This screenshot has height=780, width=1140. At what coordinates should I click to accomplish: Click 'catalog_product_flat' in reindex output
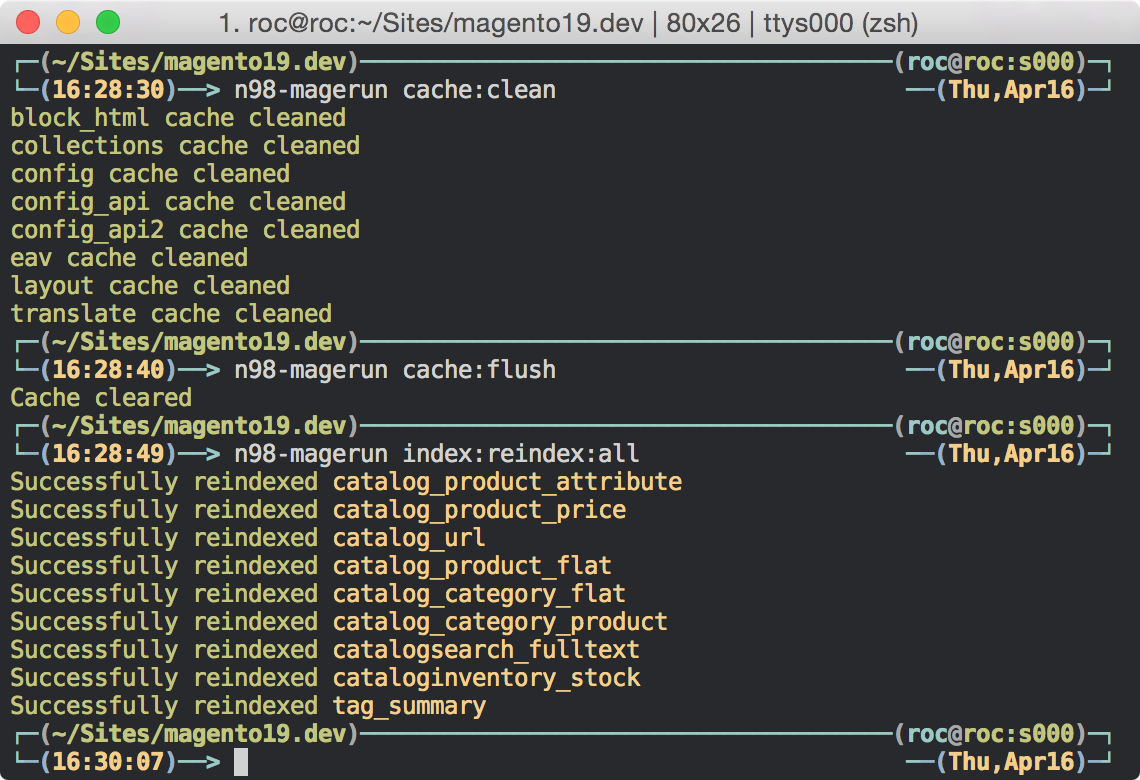(472, 566)
